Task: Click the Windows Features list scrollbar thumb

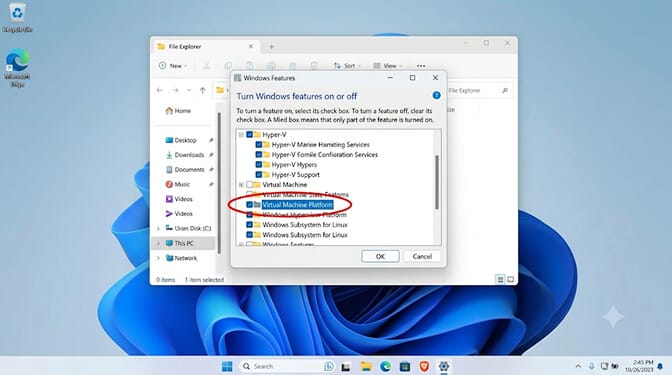Action: click(437, 182)
